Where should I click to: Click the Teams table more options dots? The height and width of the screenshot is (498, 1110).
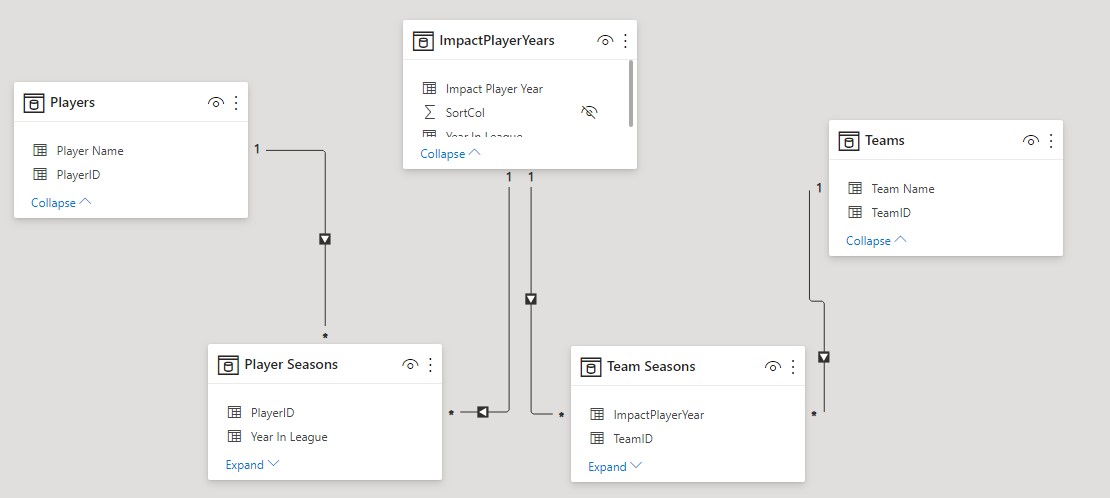(1052, 141)
